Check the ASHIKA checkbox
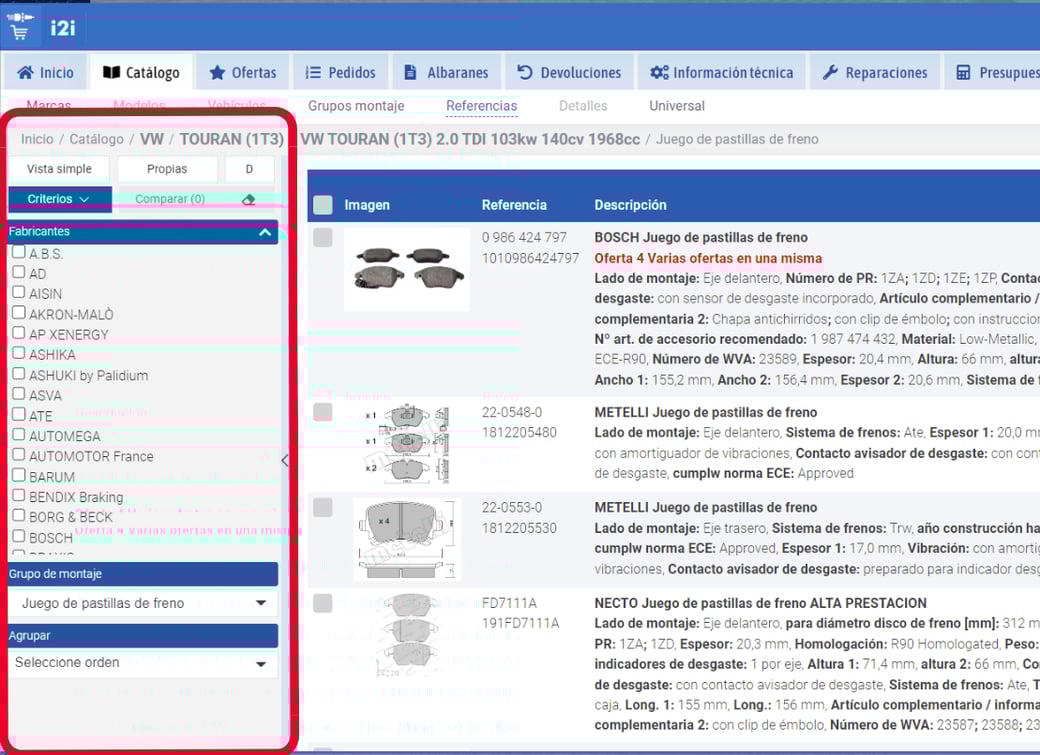 coord(19,353)
